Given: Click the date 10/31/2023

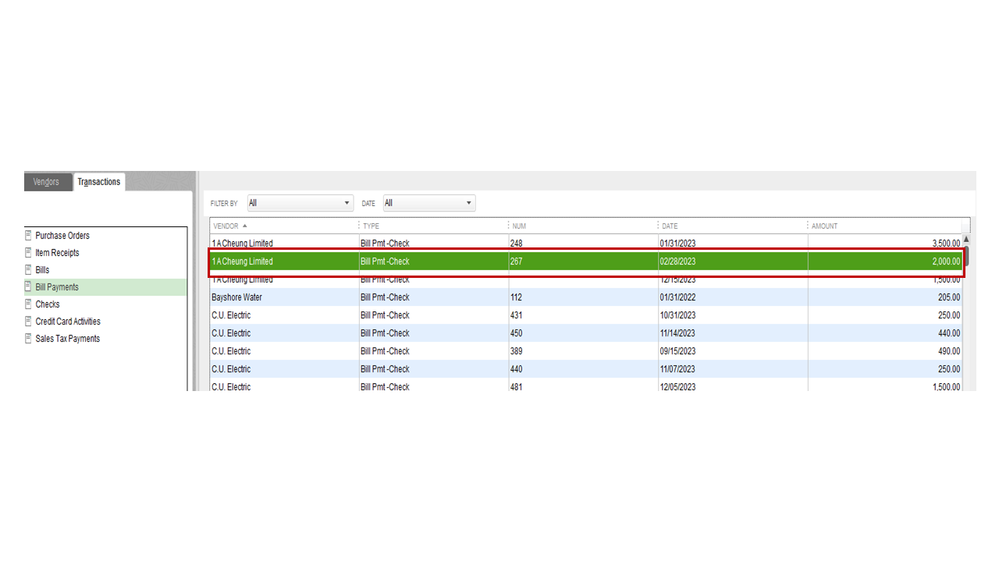Looking at the screenshot, I should point(678,315).
